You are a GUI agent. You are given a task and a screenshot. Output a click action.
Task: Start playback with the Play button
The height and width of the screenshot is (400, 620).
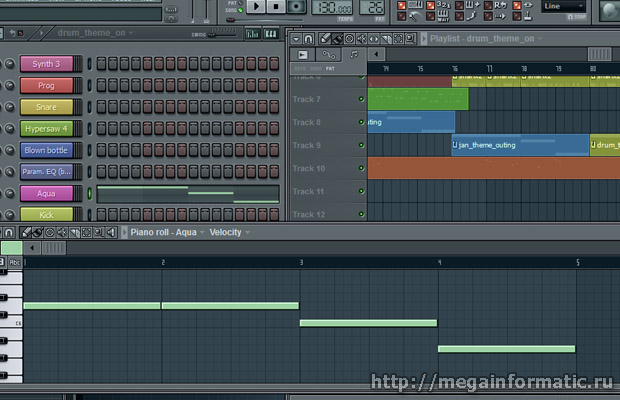coord(256,6)
